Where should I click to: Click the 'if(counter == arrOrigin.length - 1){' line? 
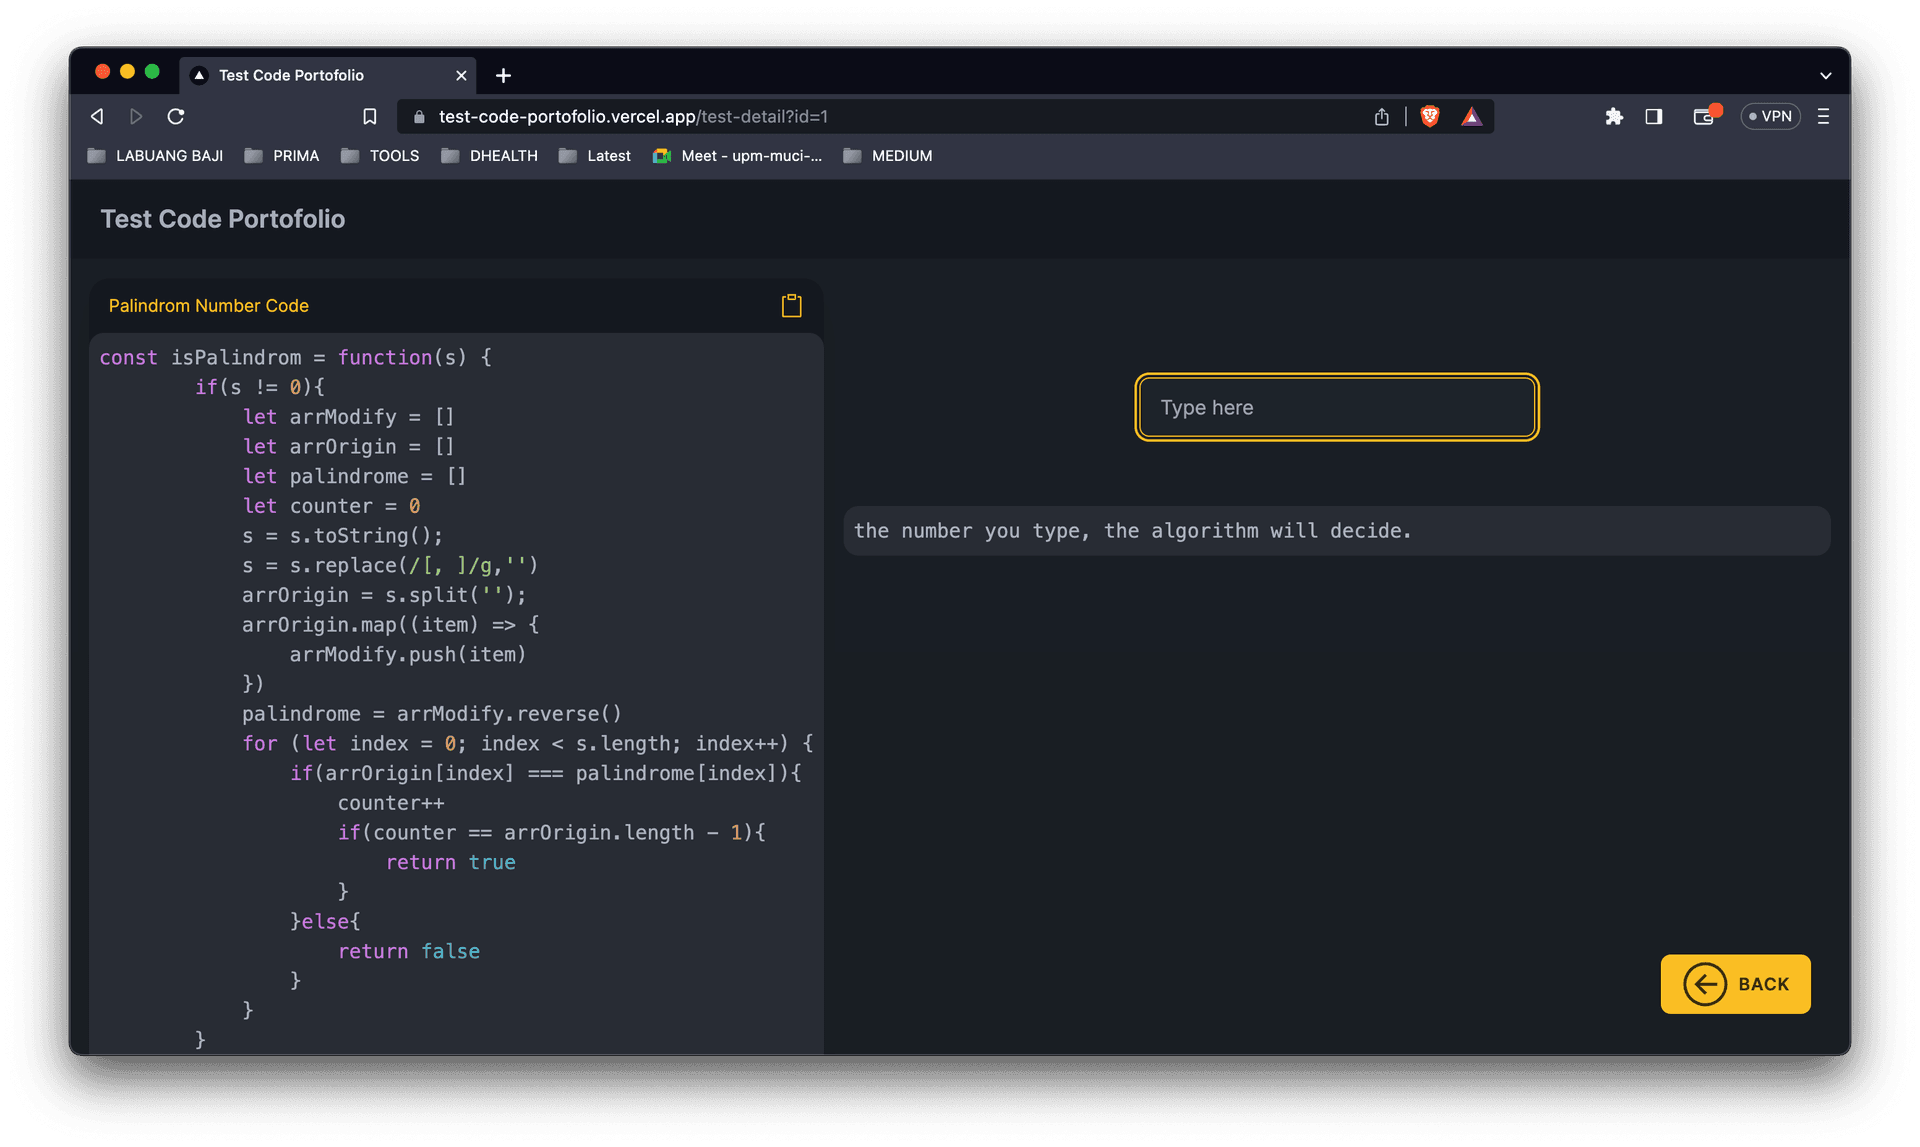(552, 833)
